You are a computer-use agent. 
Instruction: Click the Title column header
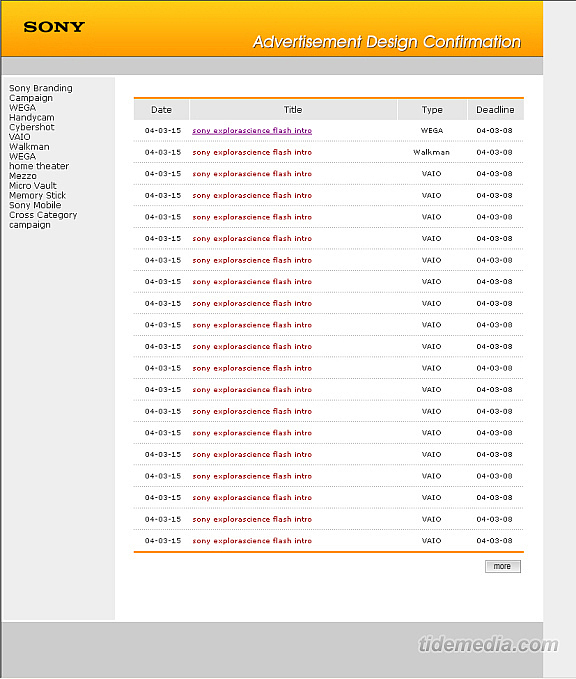pyautogui.click(x=293, y=110)
